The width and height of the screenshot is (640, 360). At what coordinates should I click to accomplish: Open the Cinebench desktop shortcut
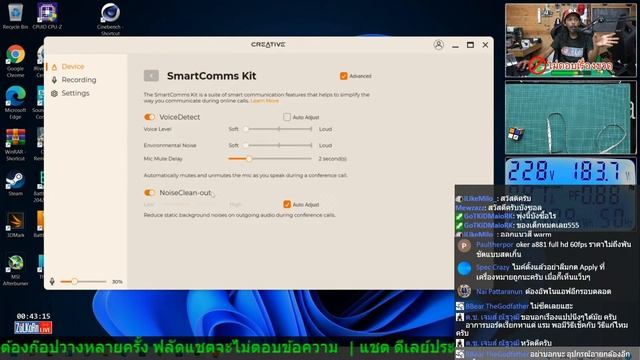click(x=110, y=19)
